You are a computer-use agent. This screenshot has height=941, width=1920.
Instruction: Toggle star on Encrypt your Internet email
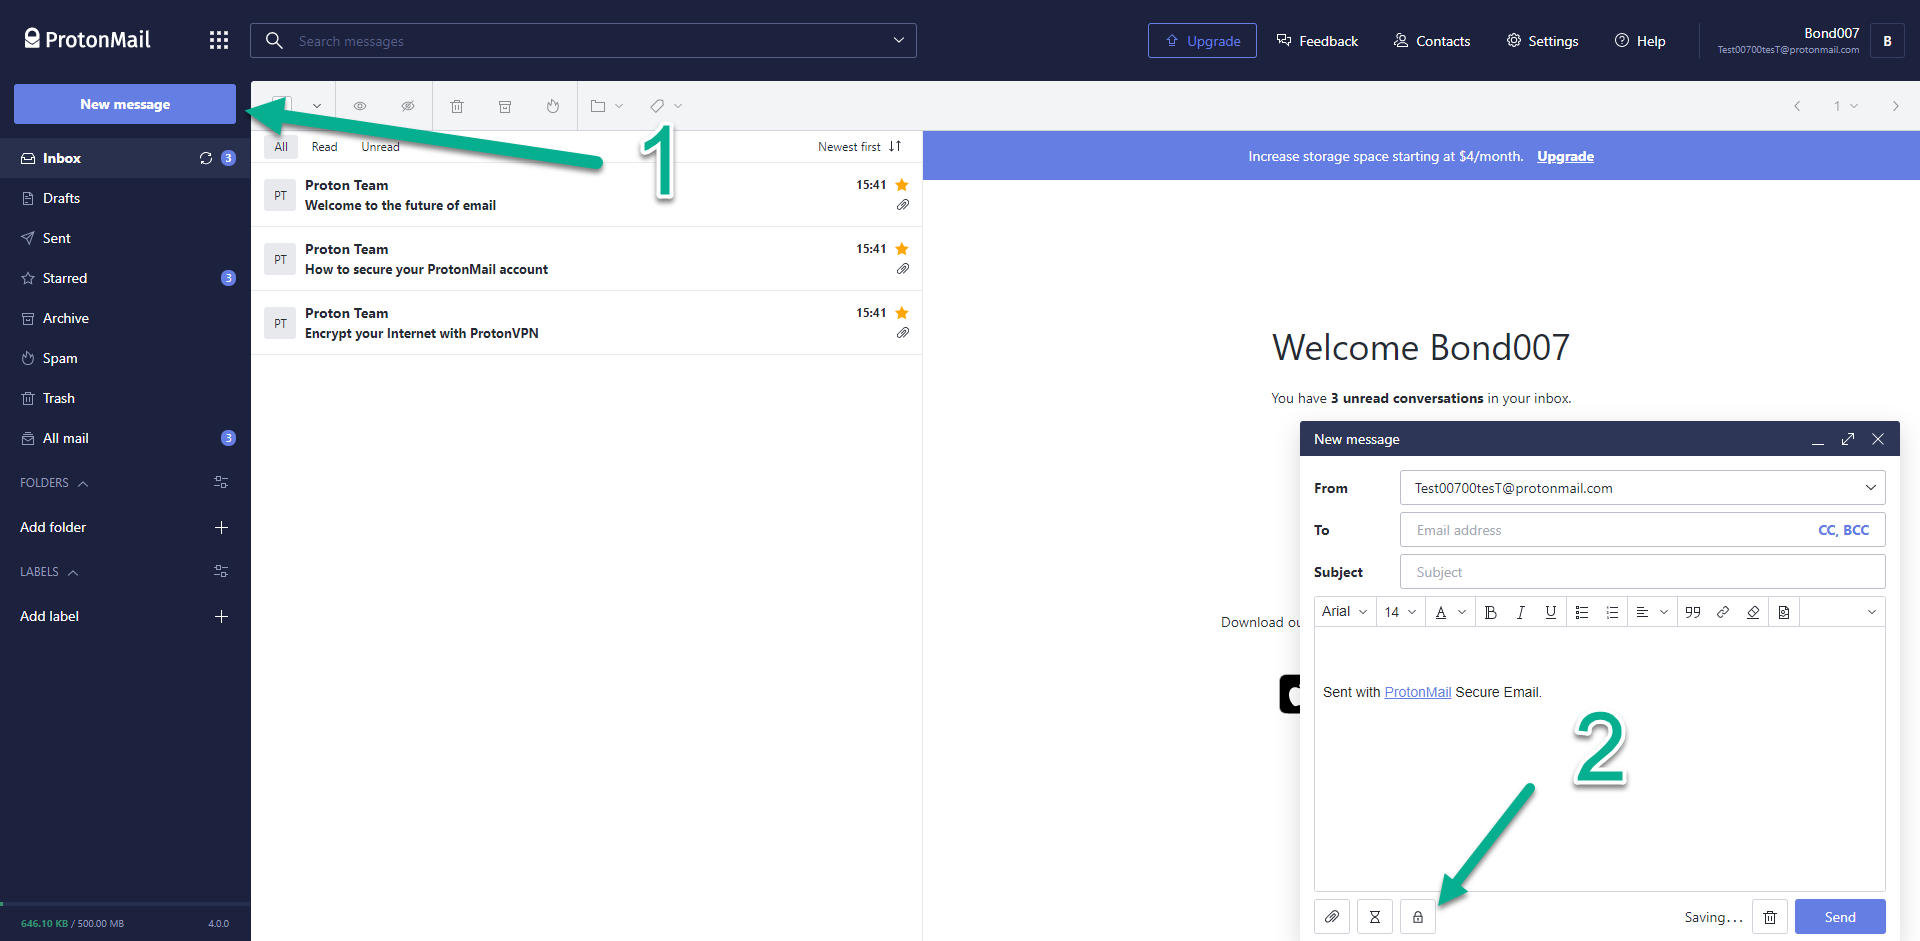[x=902, y=313]
